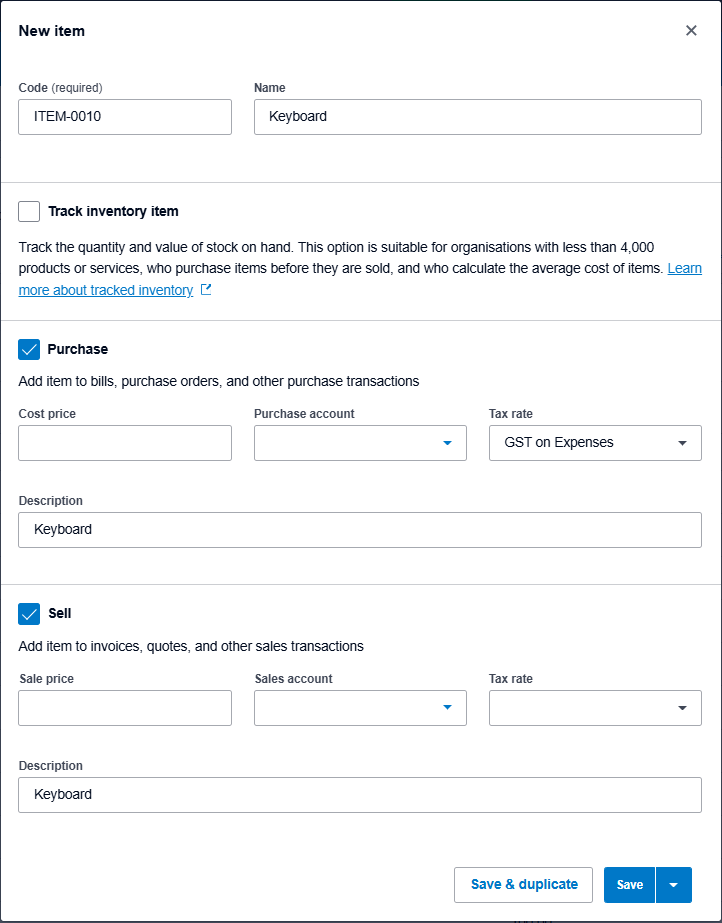Uncheck the Sell checkbox
Viewport: 722px width, 923px height.
29,613
